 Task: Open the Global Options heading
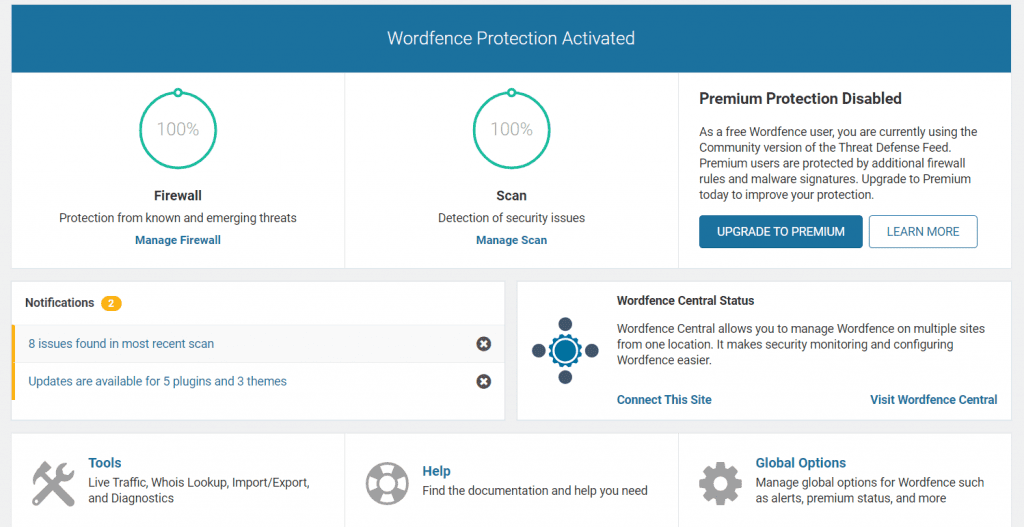[x=800, y=463]
